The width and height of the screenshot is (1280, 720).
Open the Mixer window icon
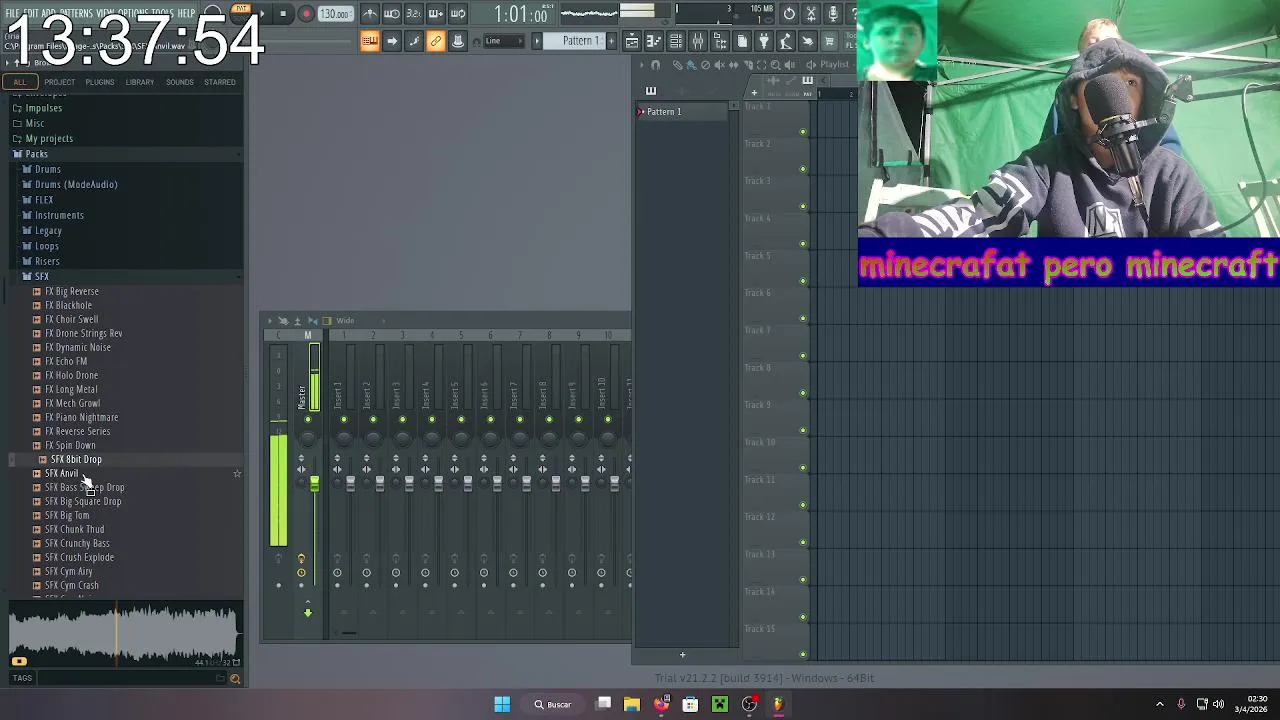tap(698, 41)
